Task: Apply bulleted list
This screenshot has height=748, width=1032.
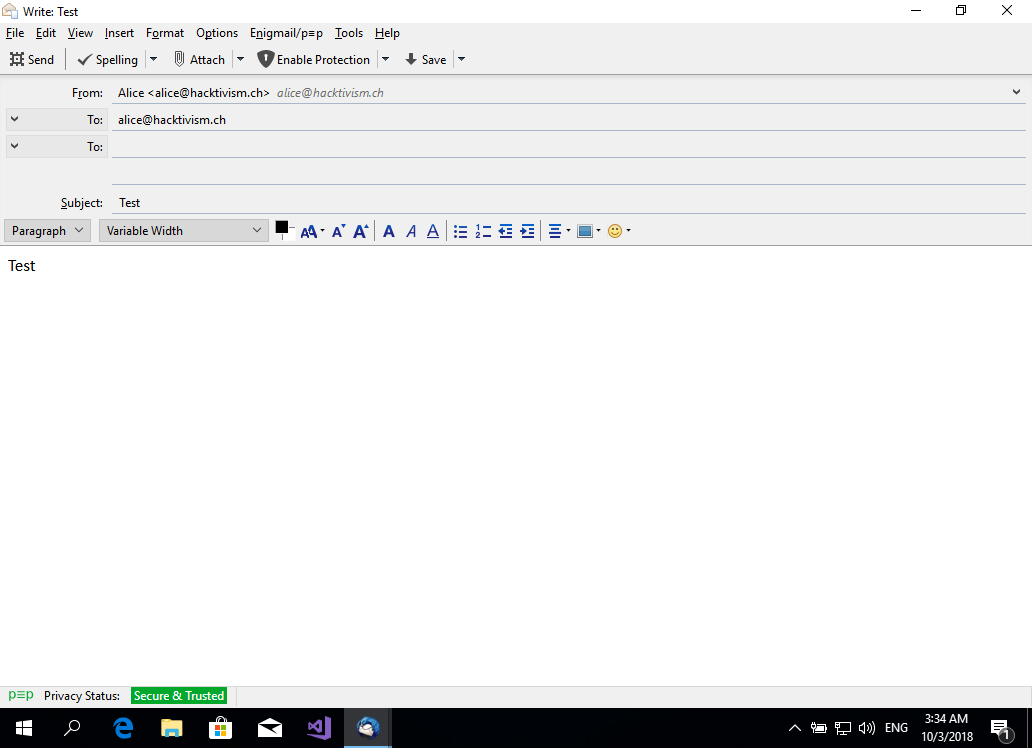Action: click(461, 231)
